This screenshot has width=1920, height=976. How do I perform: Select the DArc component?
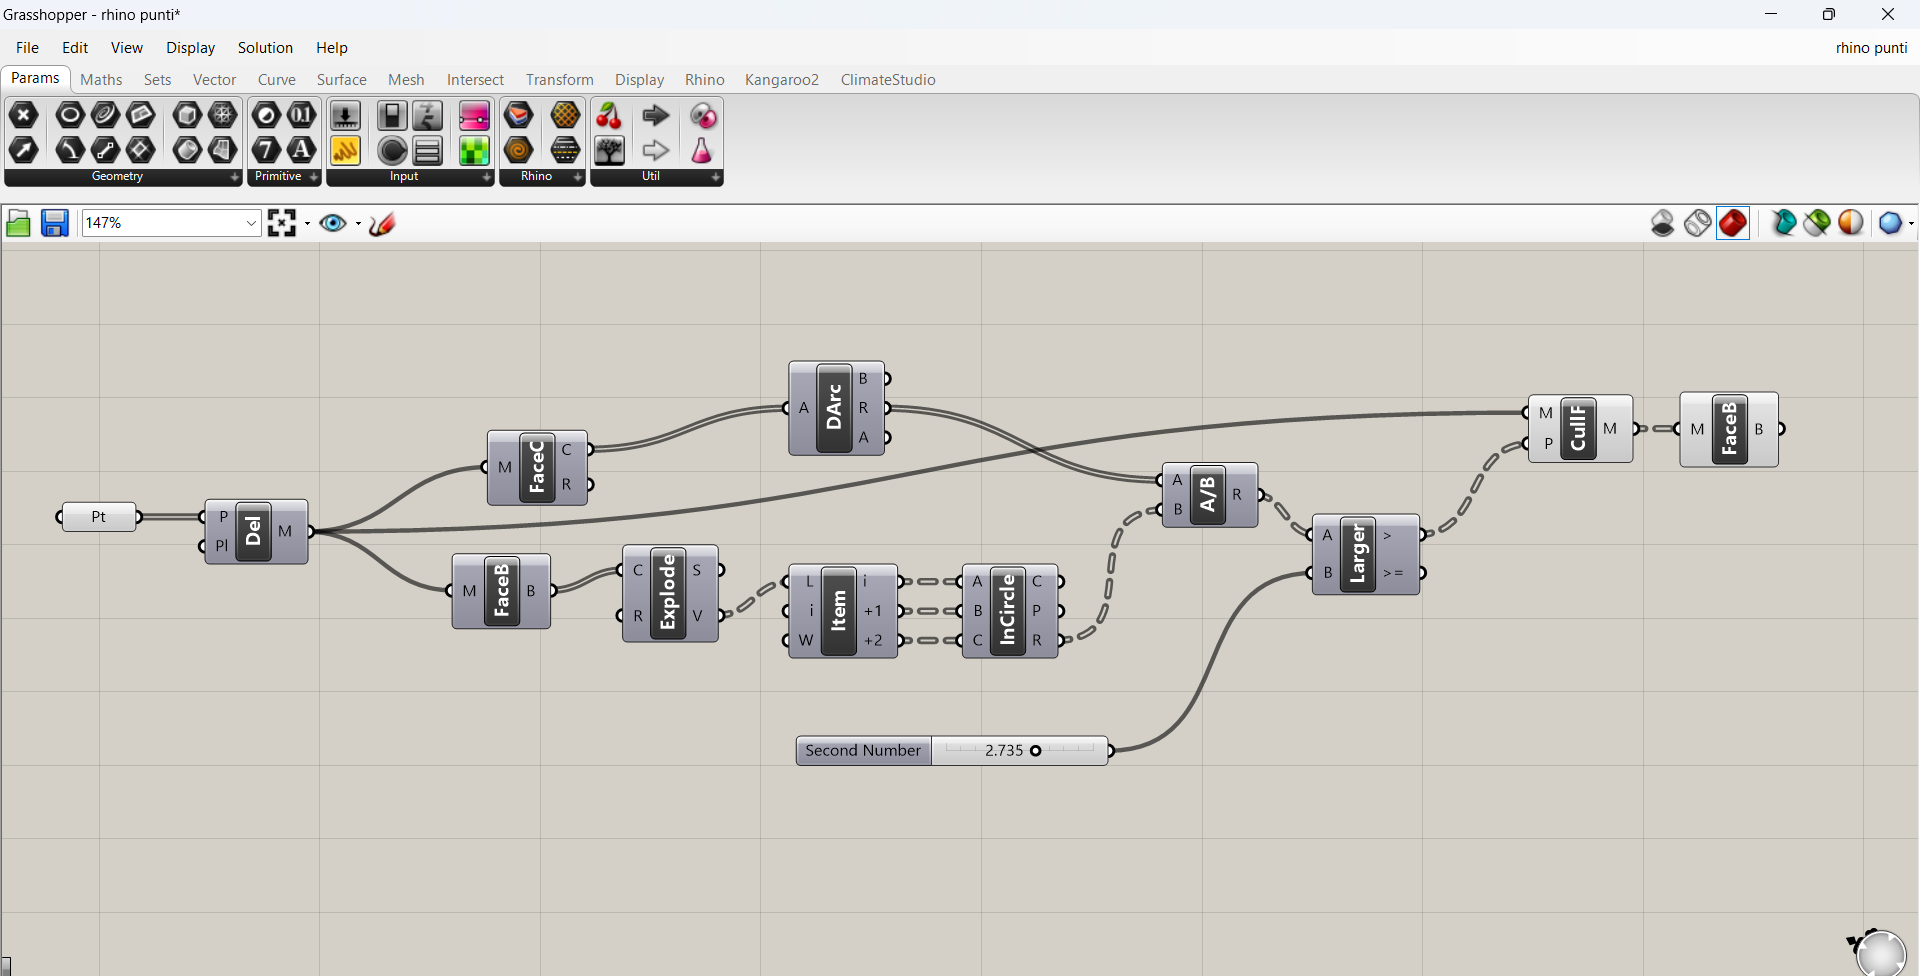[x=834, y=408]
